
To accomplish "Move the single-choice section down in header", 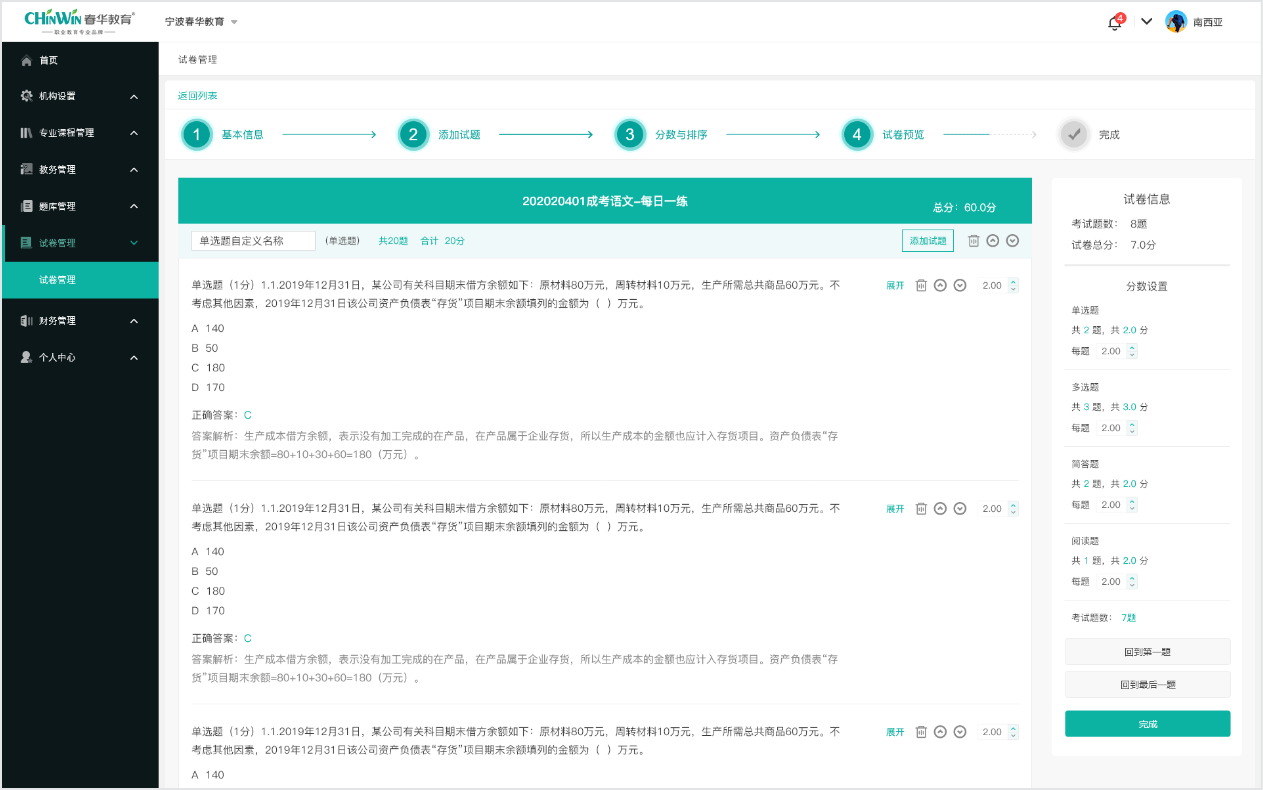I will 1012,241.
